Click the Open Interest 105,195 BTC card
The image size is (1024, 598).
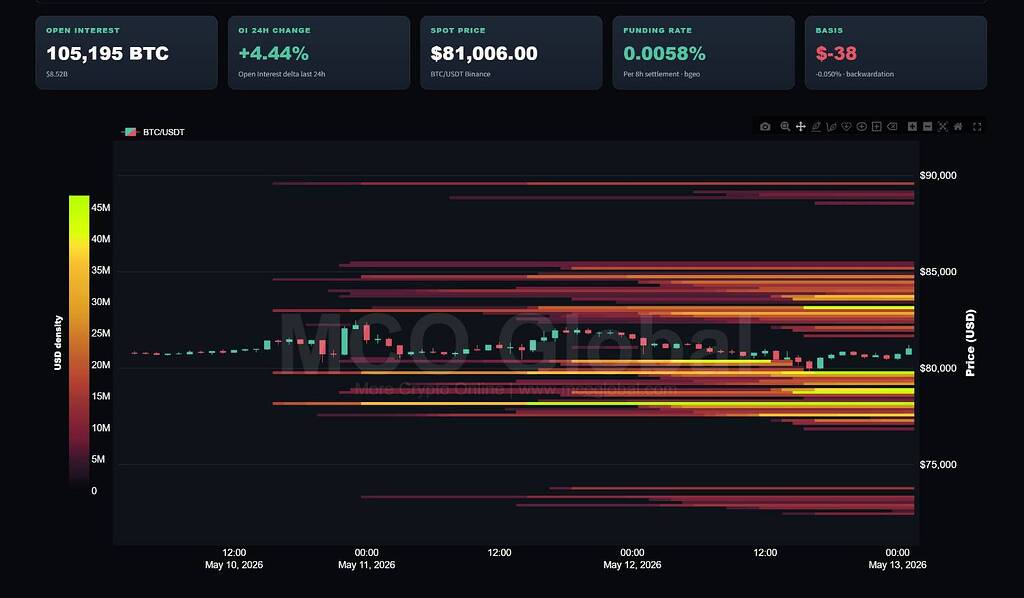(127, 53)
